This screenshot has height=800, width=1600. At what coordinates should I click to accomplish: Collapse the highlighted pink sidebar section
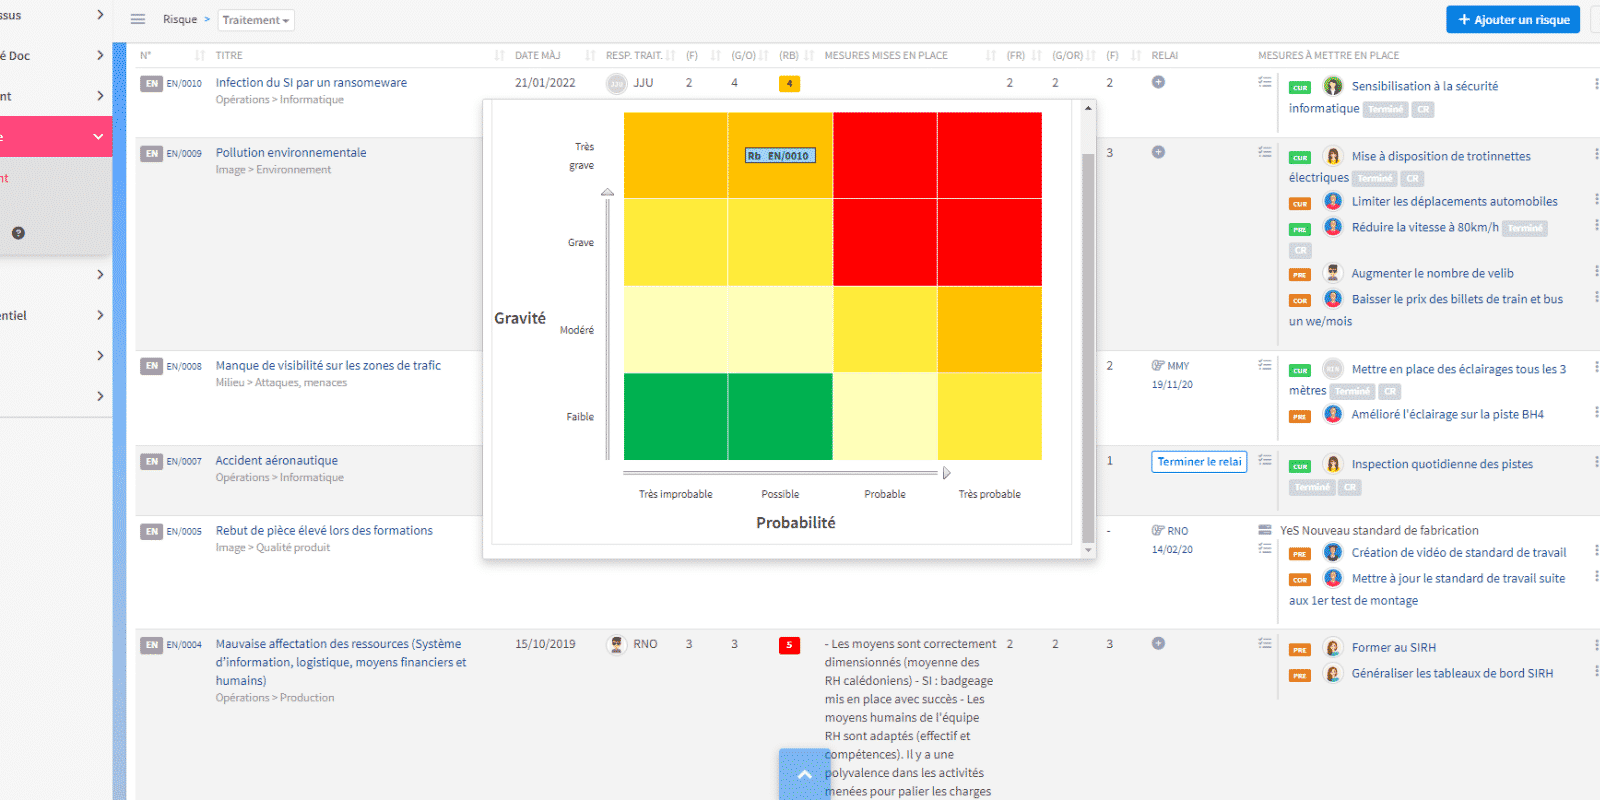98,137
